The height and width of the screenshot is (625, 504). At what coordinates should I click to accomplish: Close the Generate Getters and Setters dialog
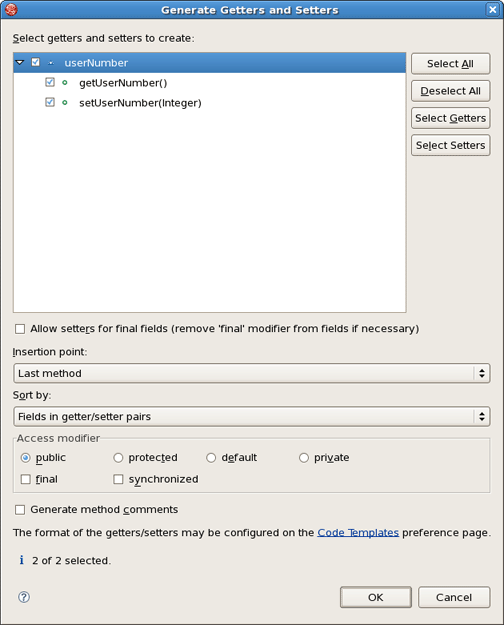[493, 9]
